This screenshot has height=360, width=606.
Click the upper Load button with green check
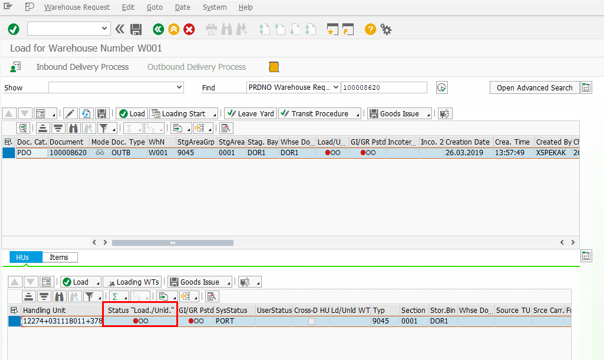[x=132, y=114]
